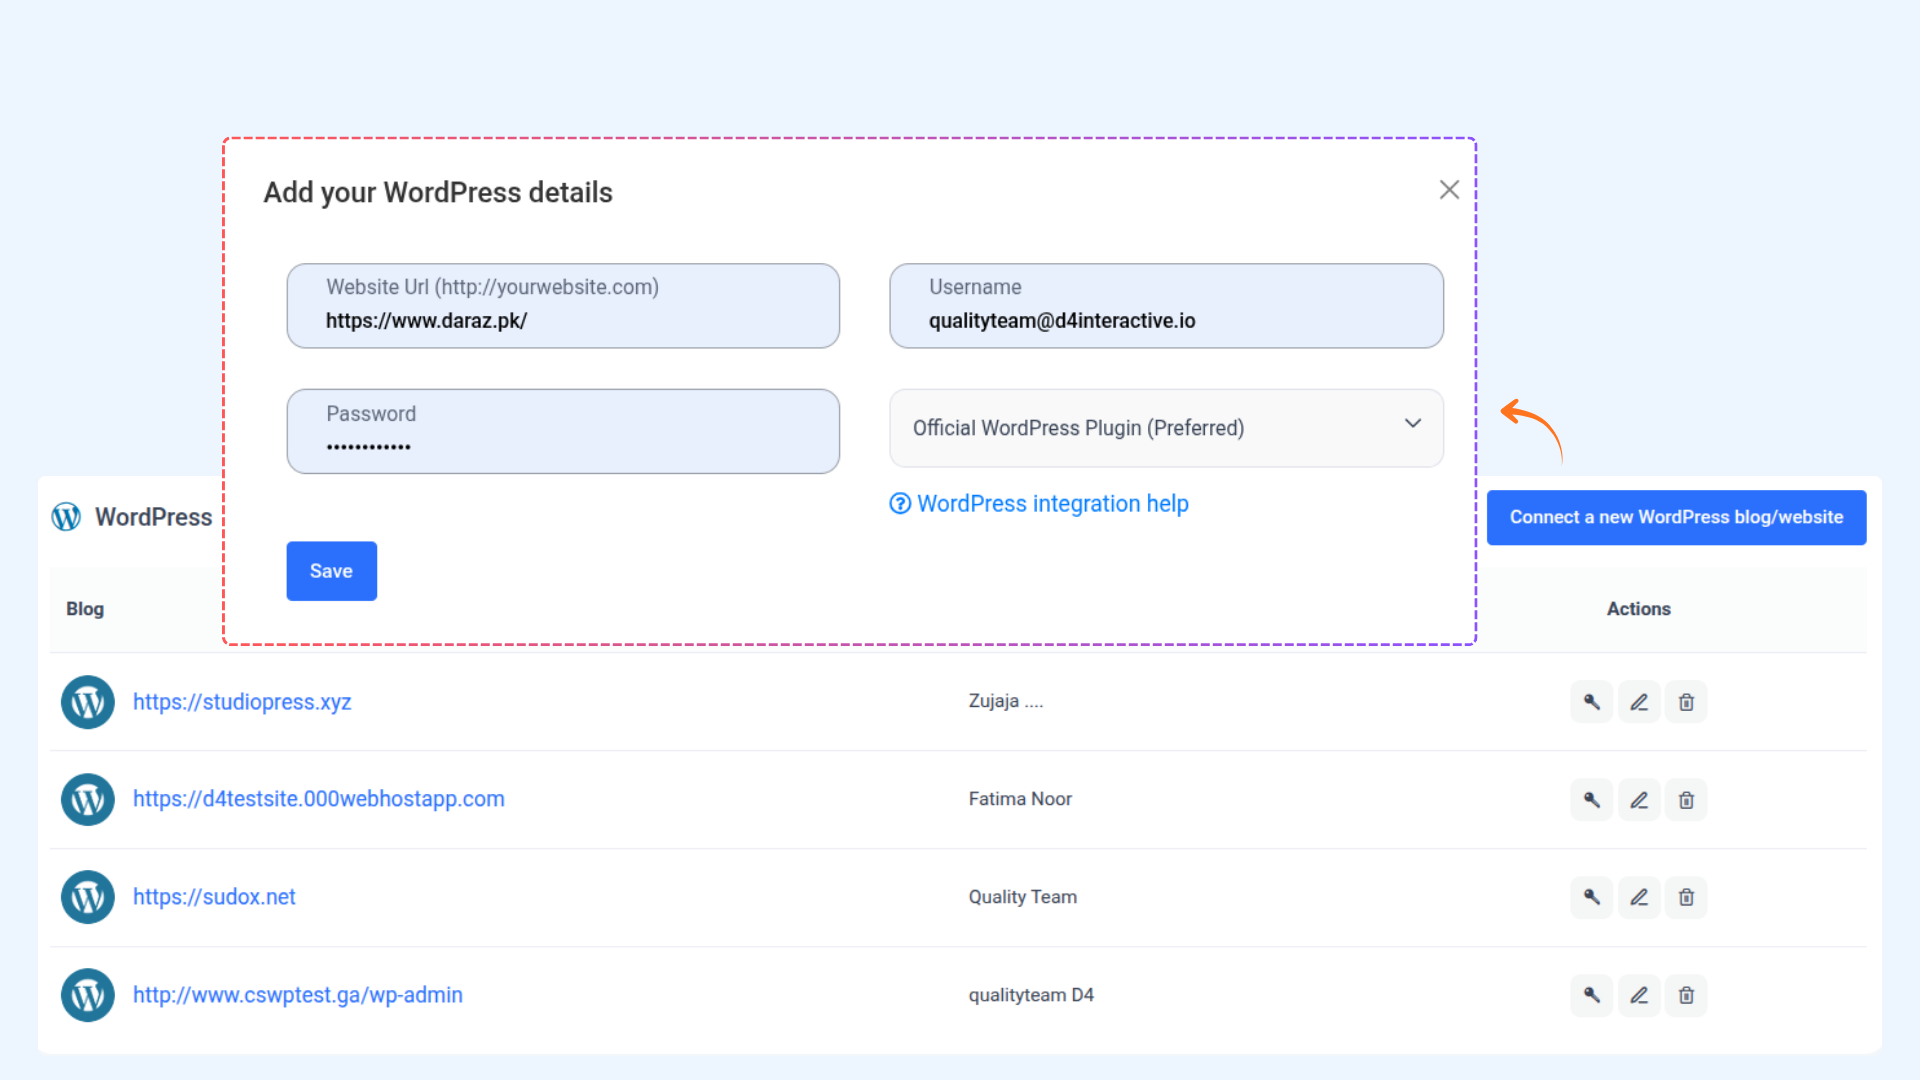Close the Add WordPress details dialog
Image resolution: width=1920 pixels, height=1080 pixels.
(1449, 190)
